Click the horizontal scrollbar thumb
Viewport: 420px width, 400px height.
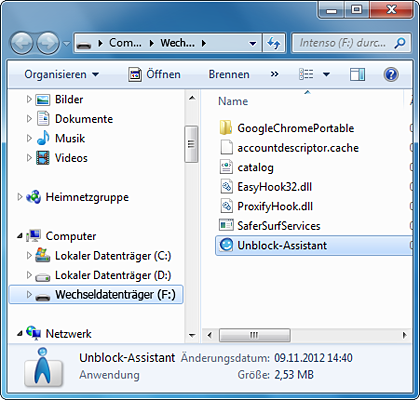click(x=254, y=335)
